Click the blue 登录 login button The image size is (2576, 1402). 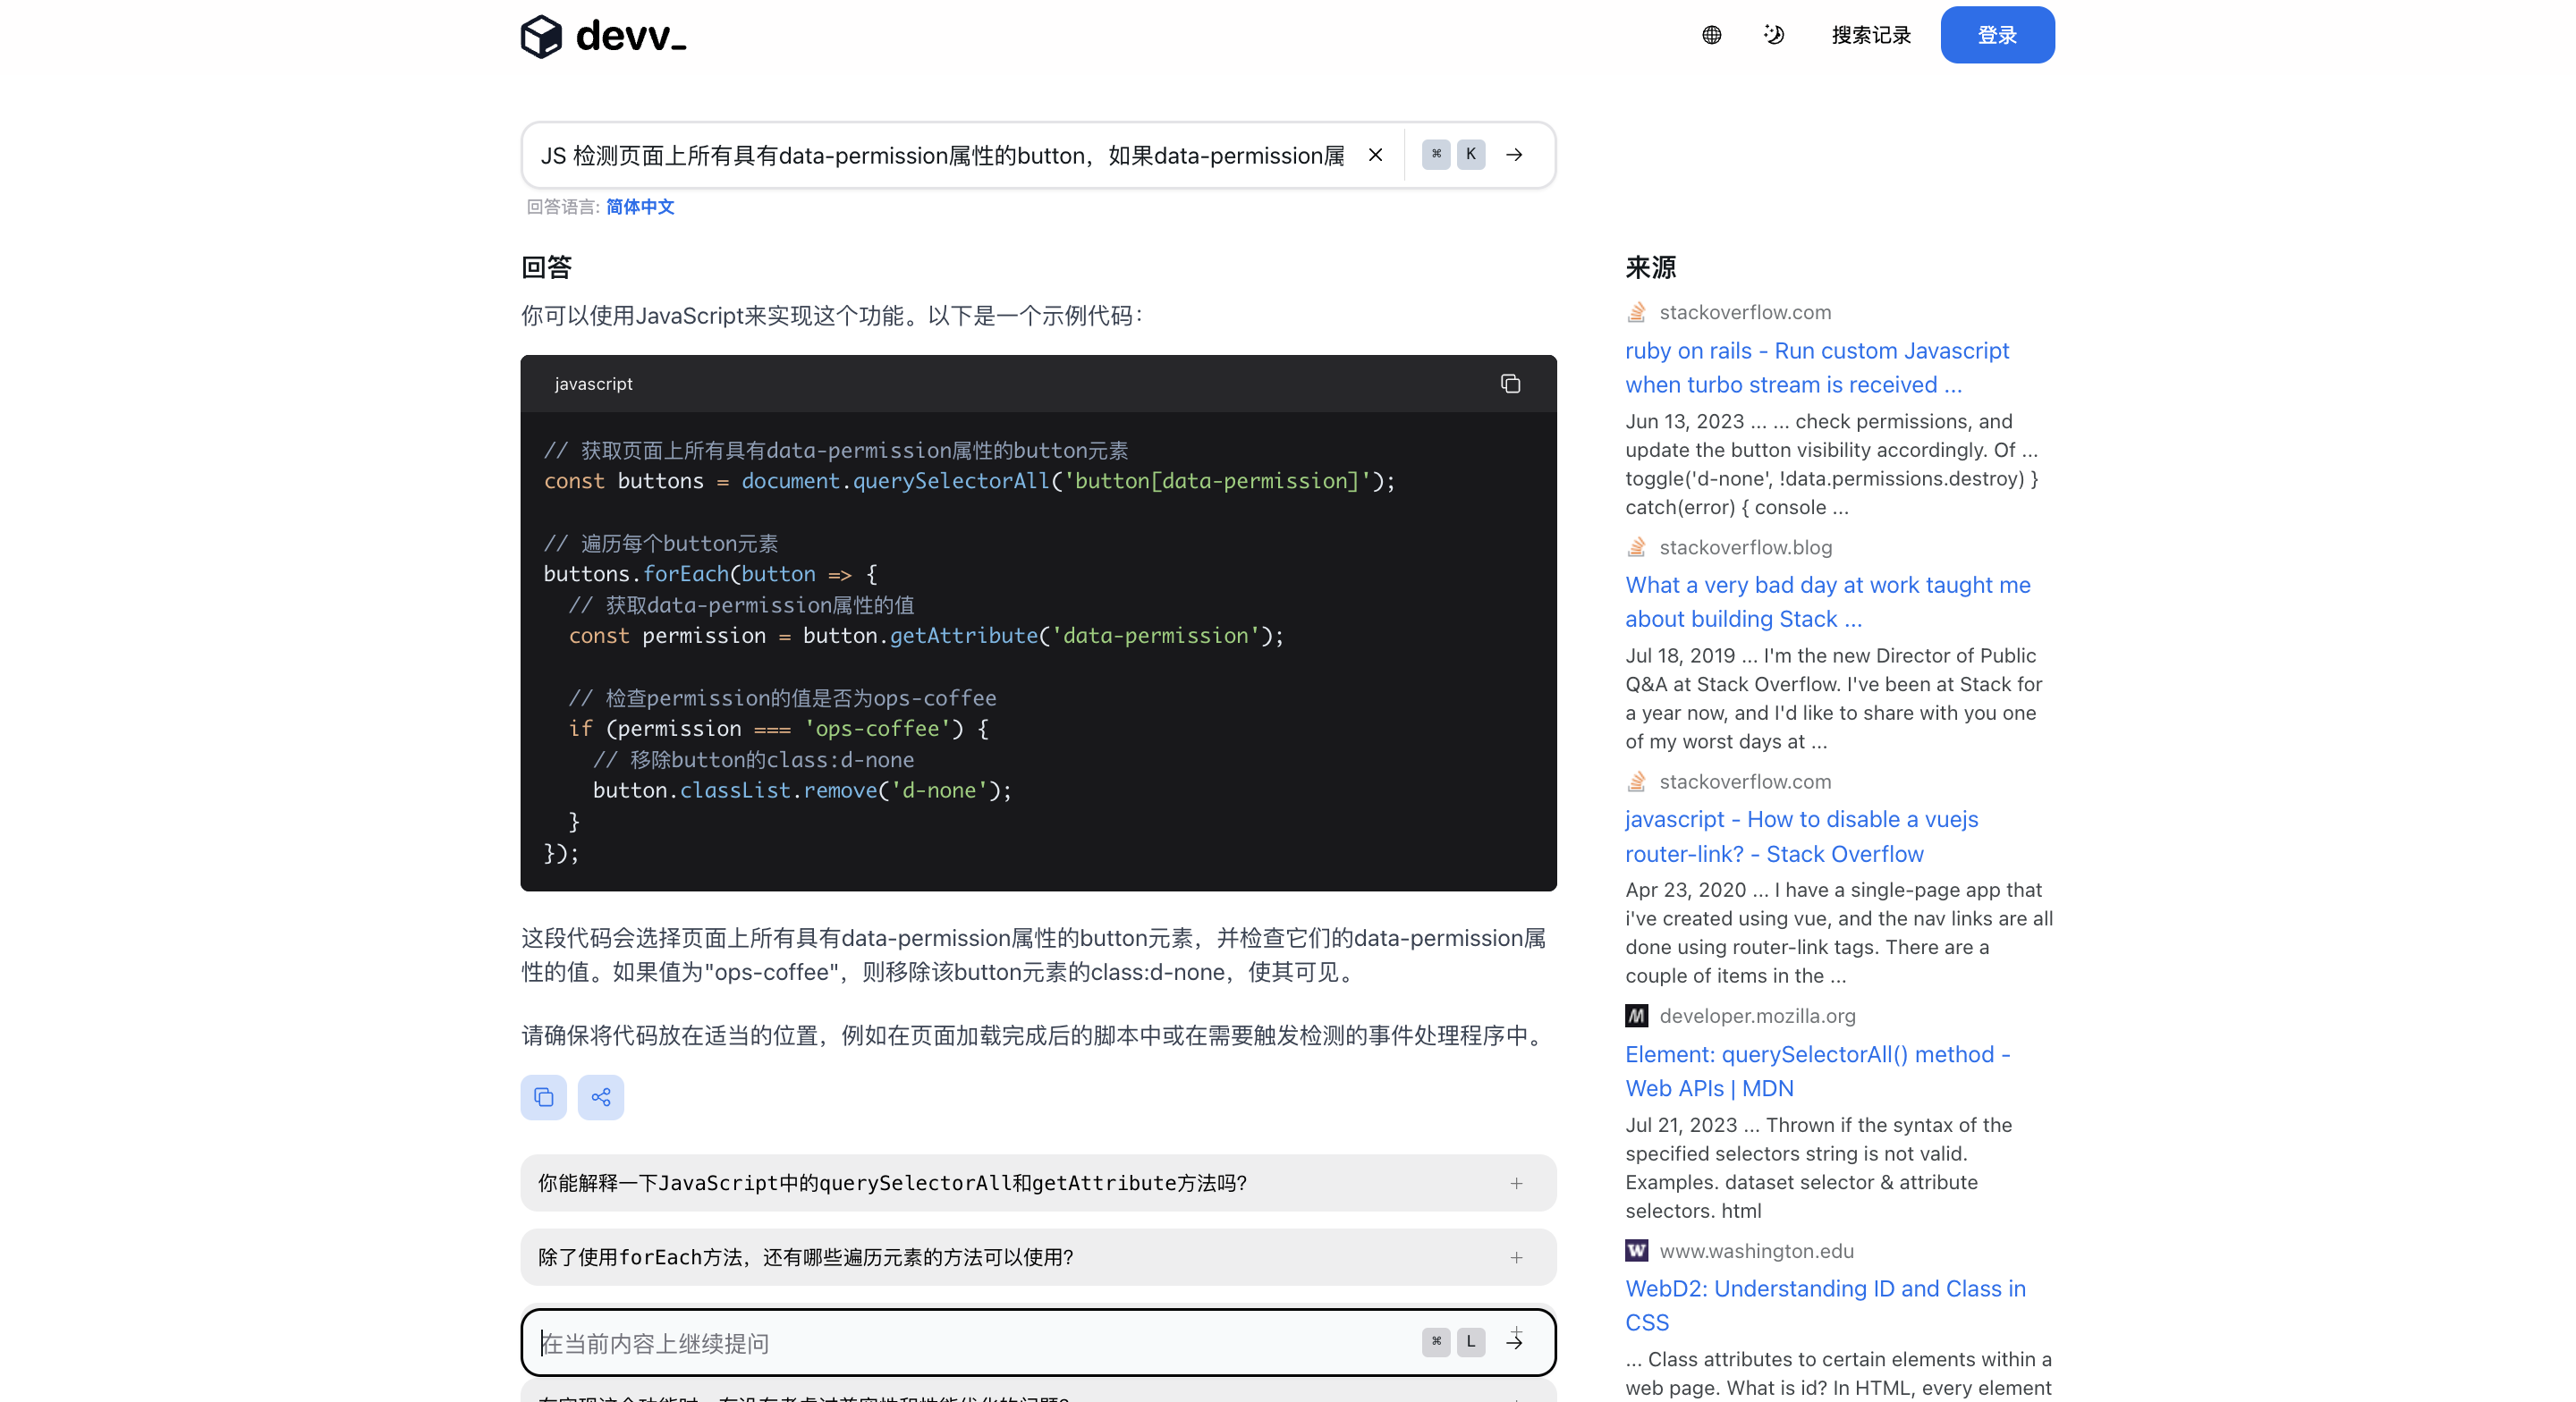pos(1996,35)
